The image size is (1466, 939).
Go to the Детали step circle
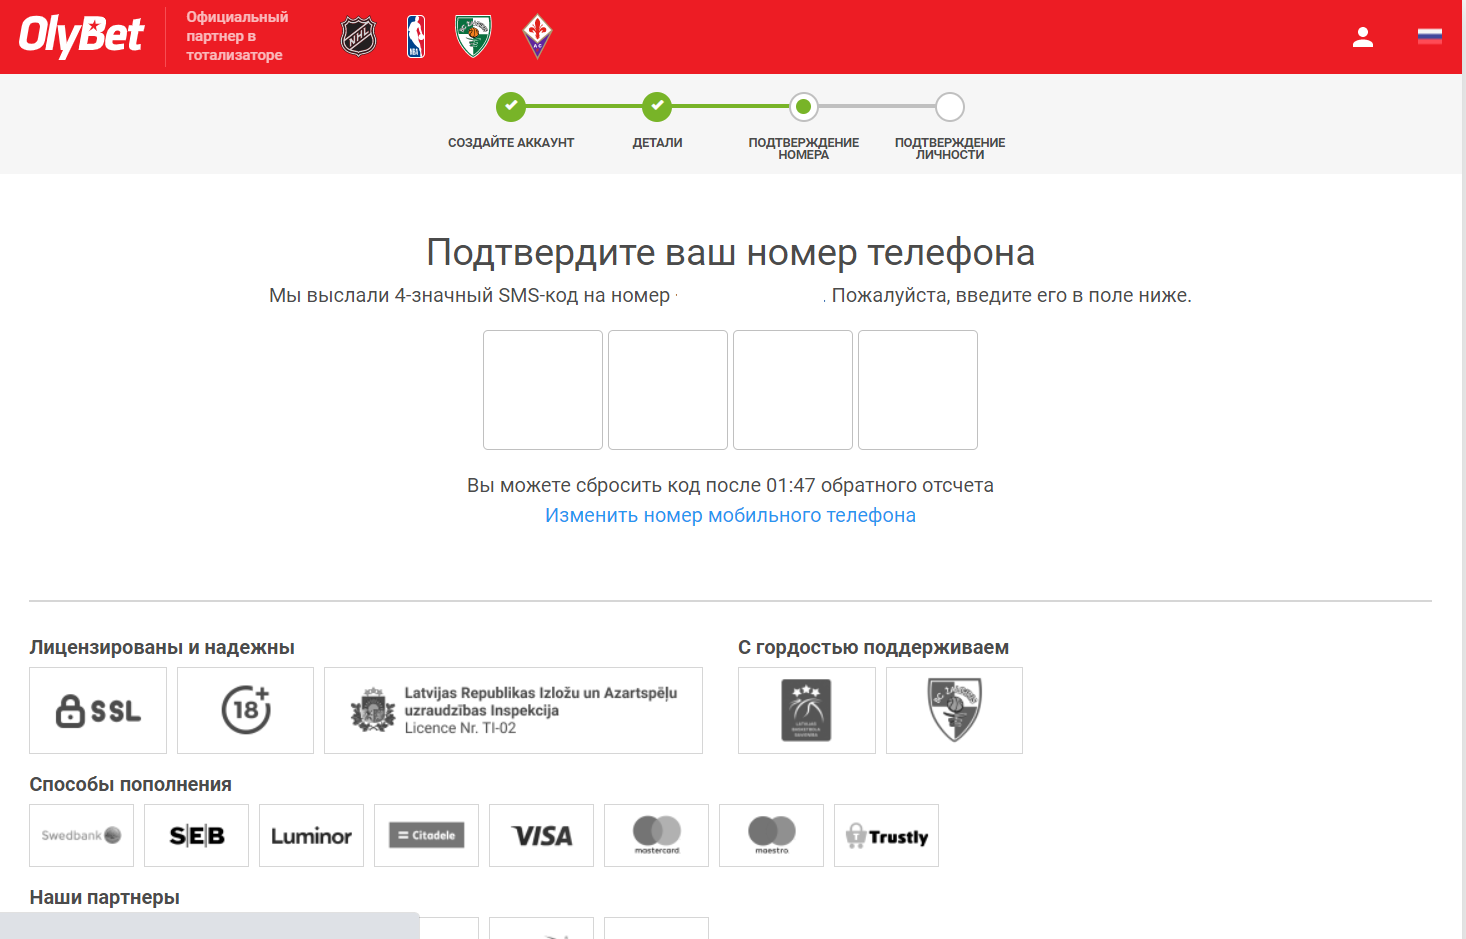click(657, 106)
